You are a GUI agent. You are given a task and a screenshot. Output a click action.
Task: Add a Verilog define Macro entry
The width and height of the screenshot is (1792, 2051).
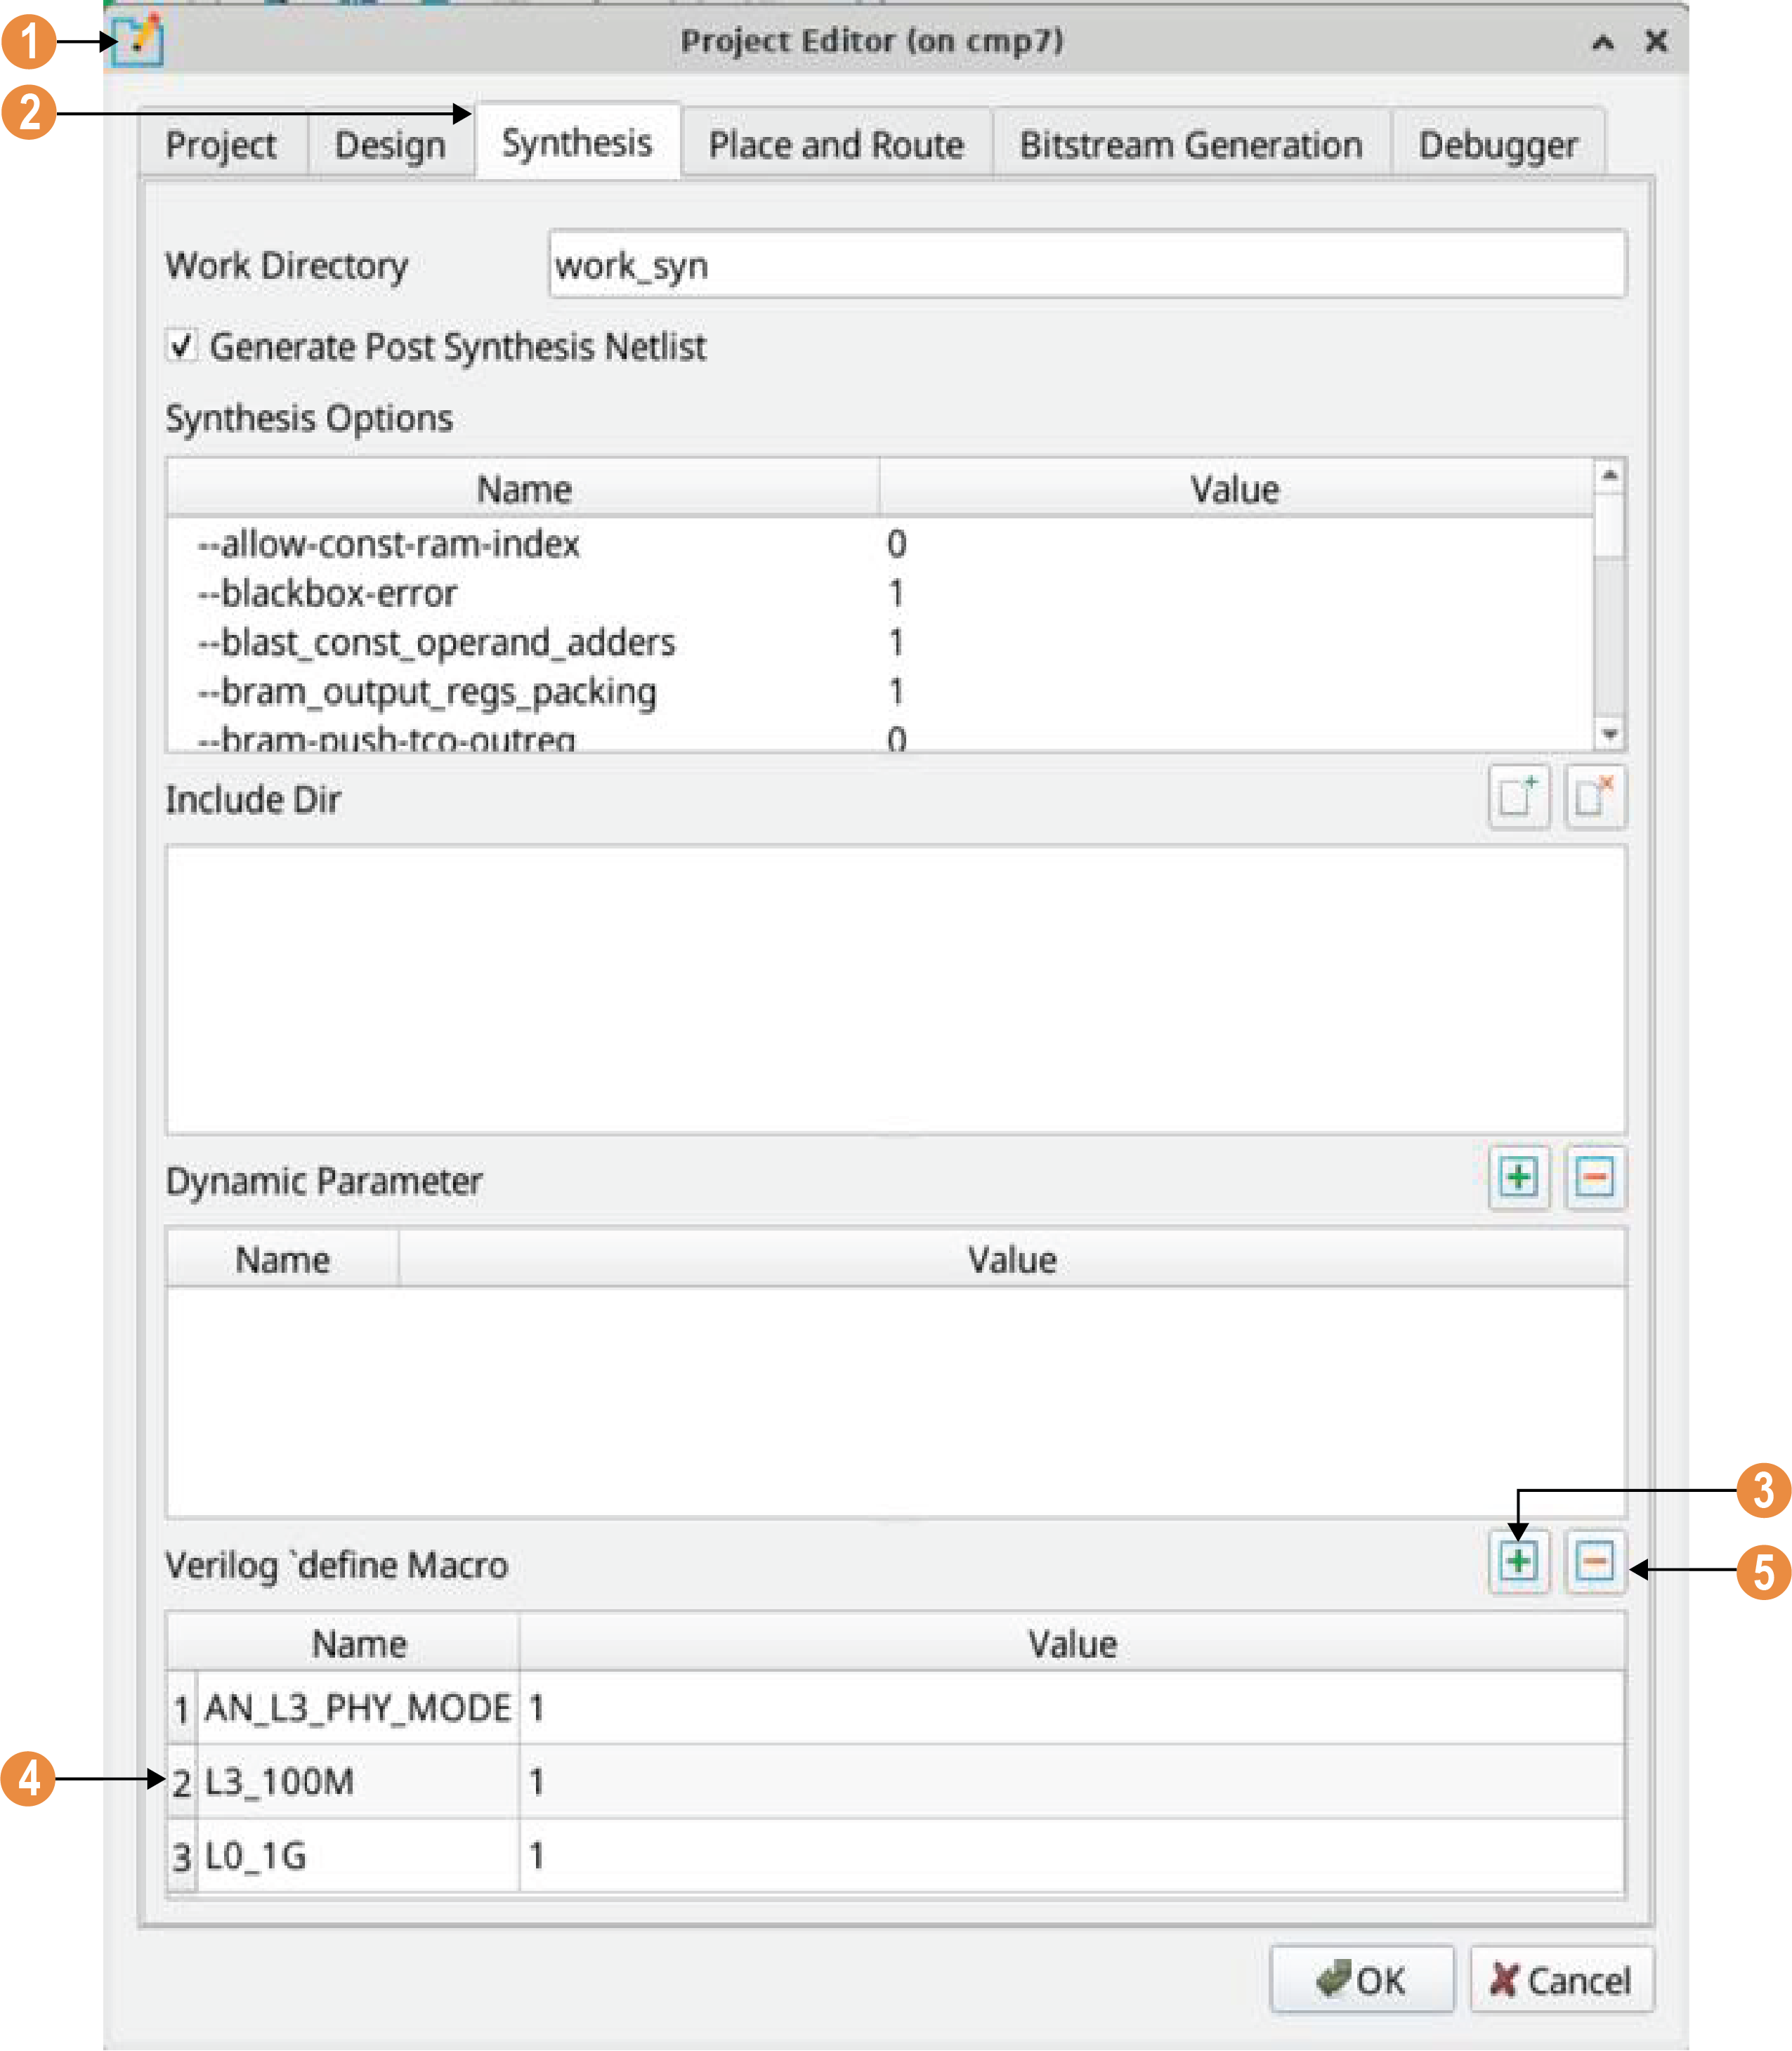[x=1518, y=1561]
